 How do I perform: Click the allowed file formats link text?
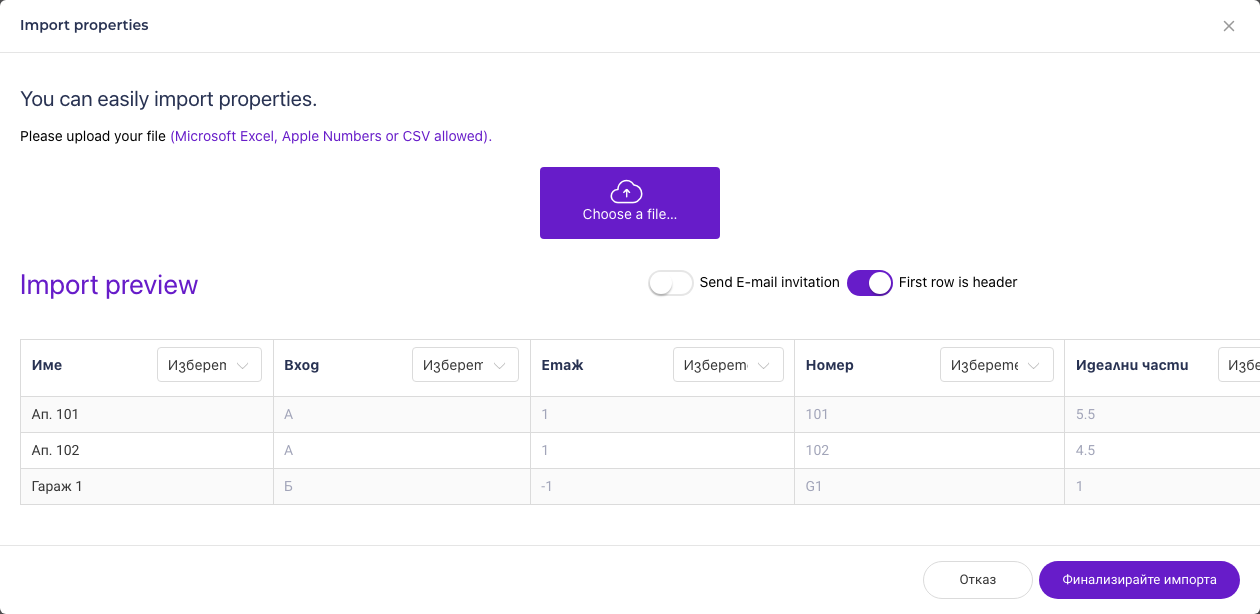click(x=331, y=136)
